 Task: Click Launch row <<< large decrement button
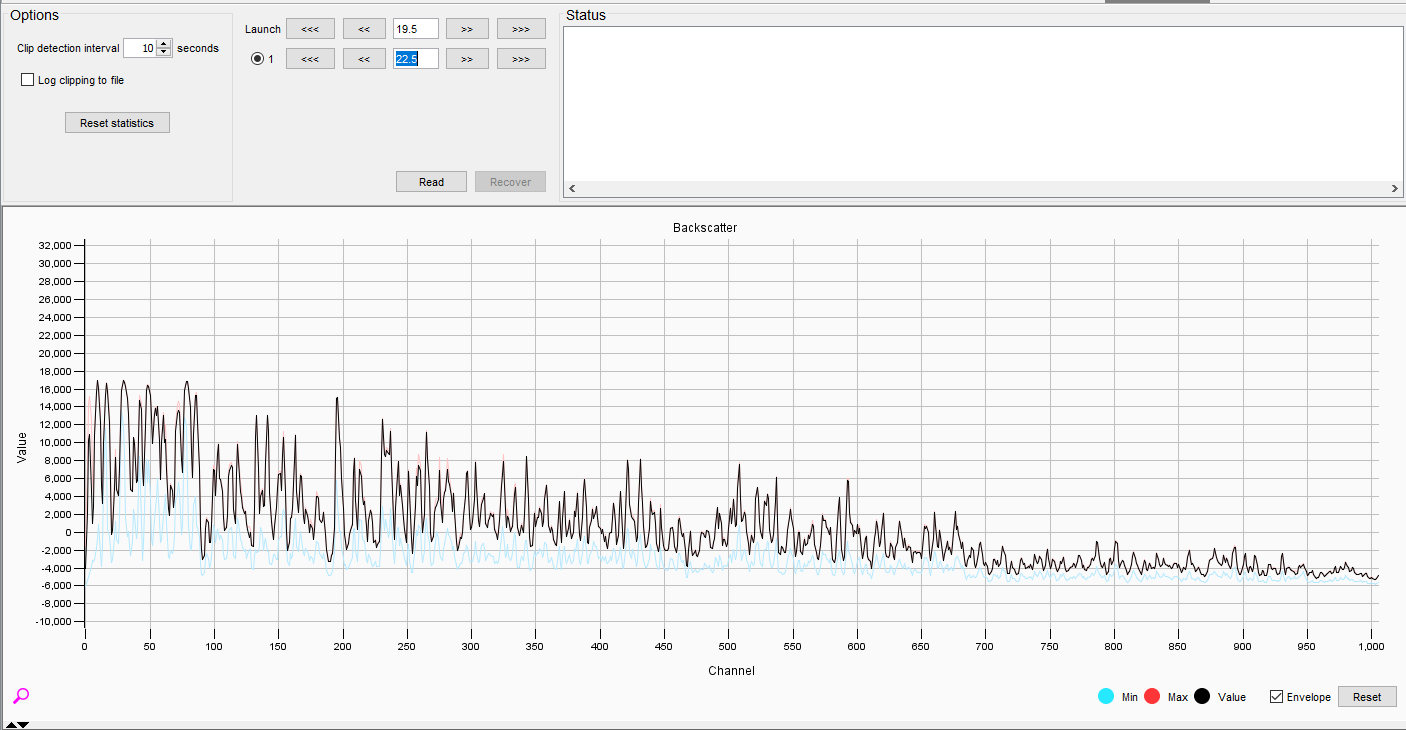click(x=310, y=29)
